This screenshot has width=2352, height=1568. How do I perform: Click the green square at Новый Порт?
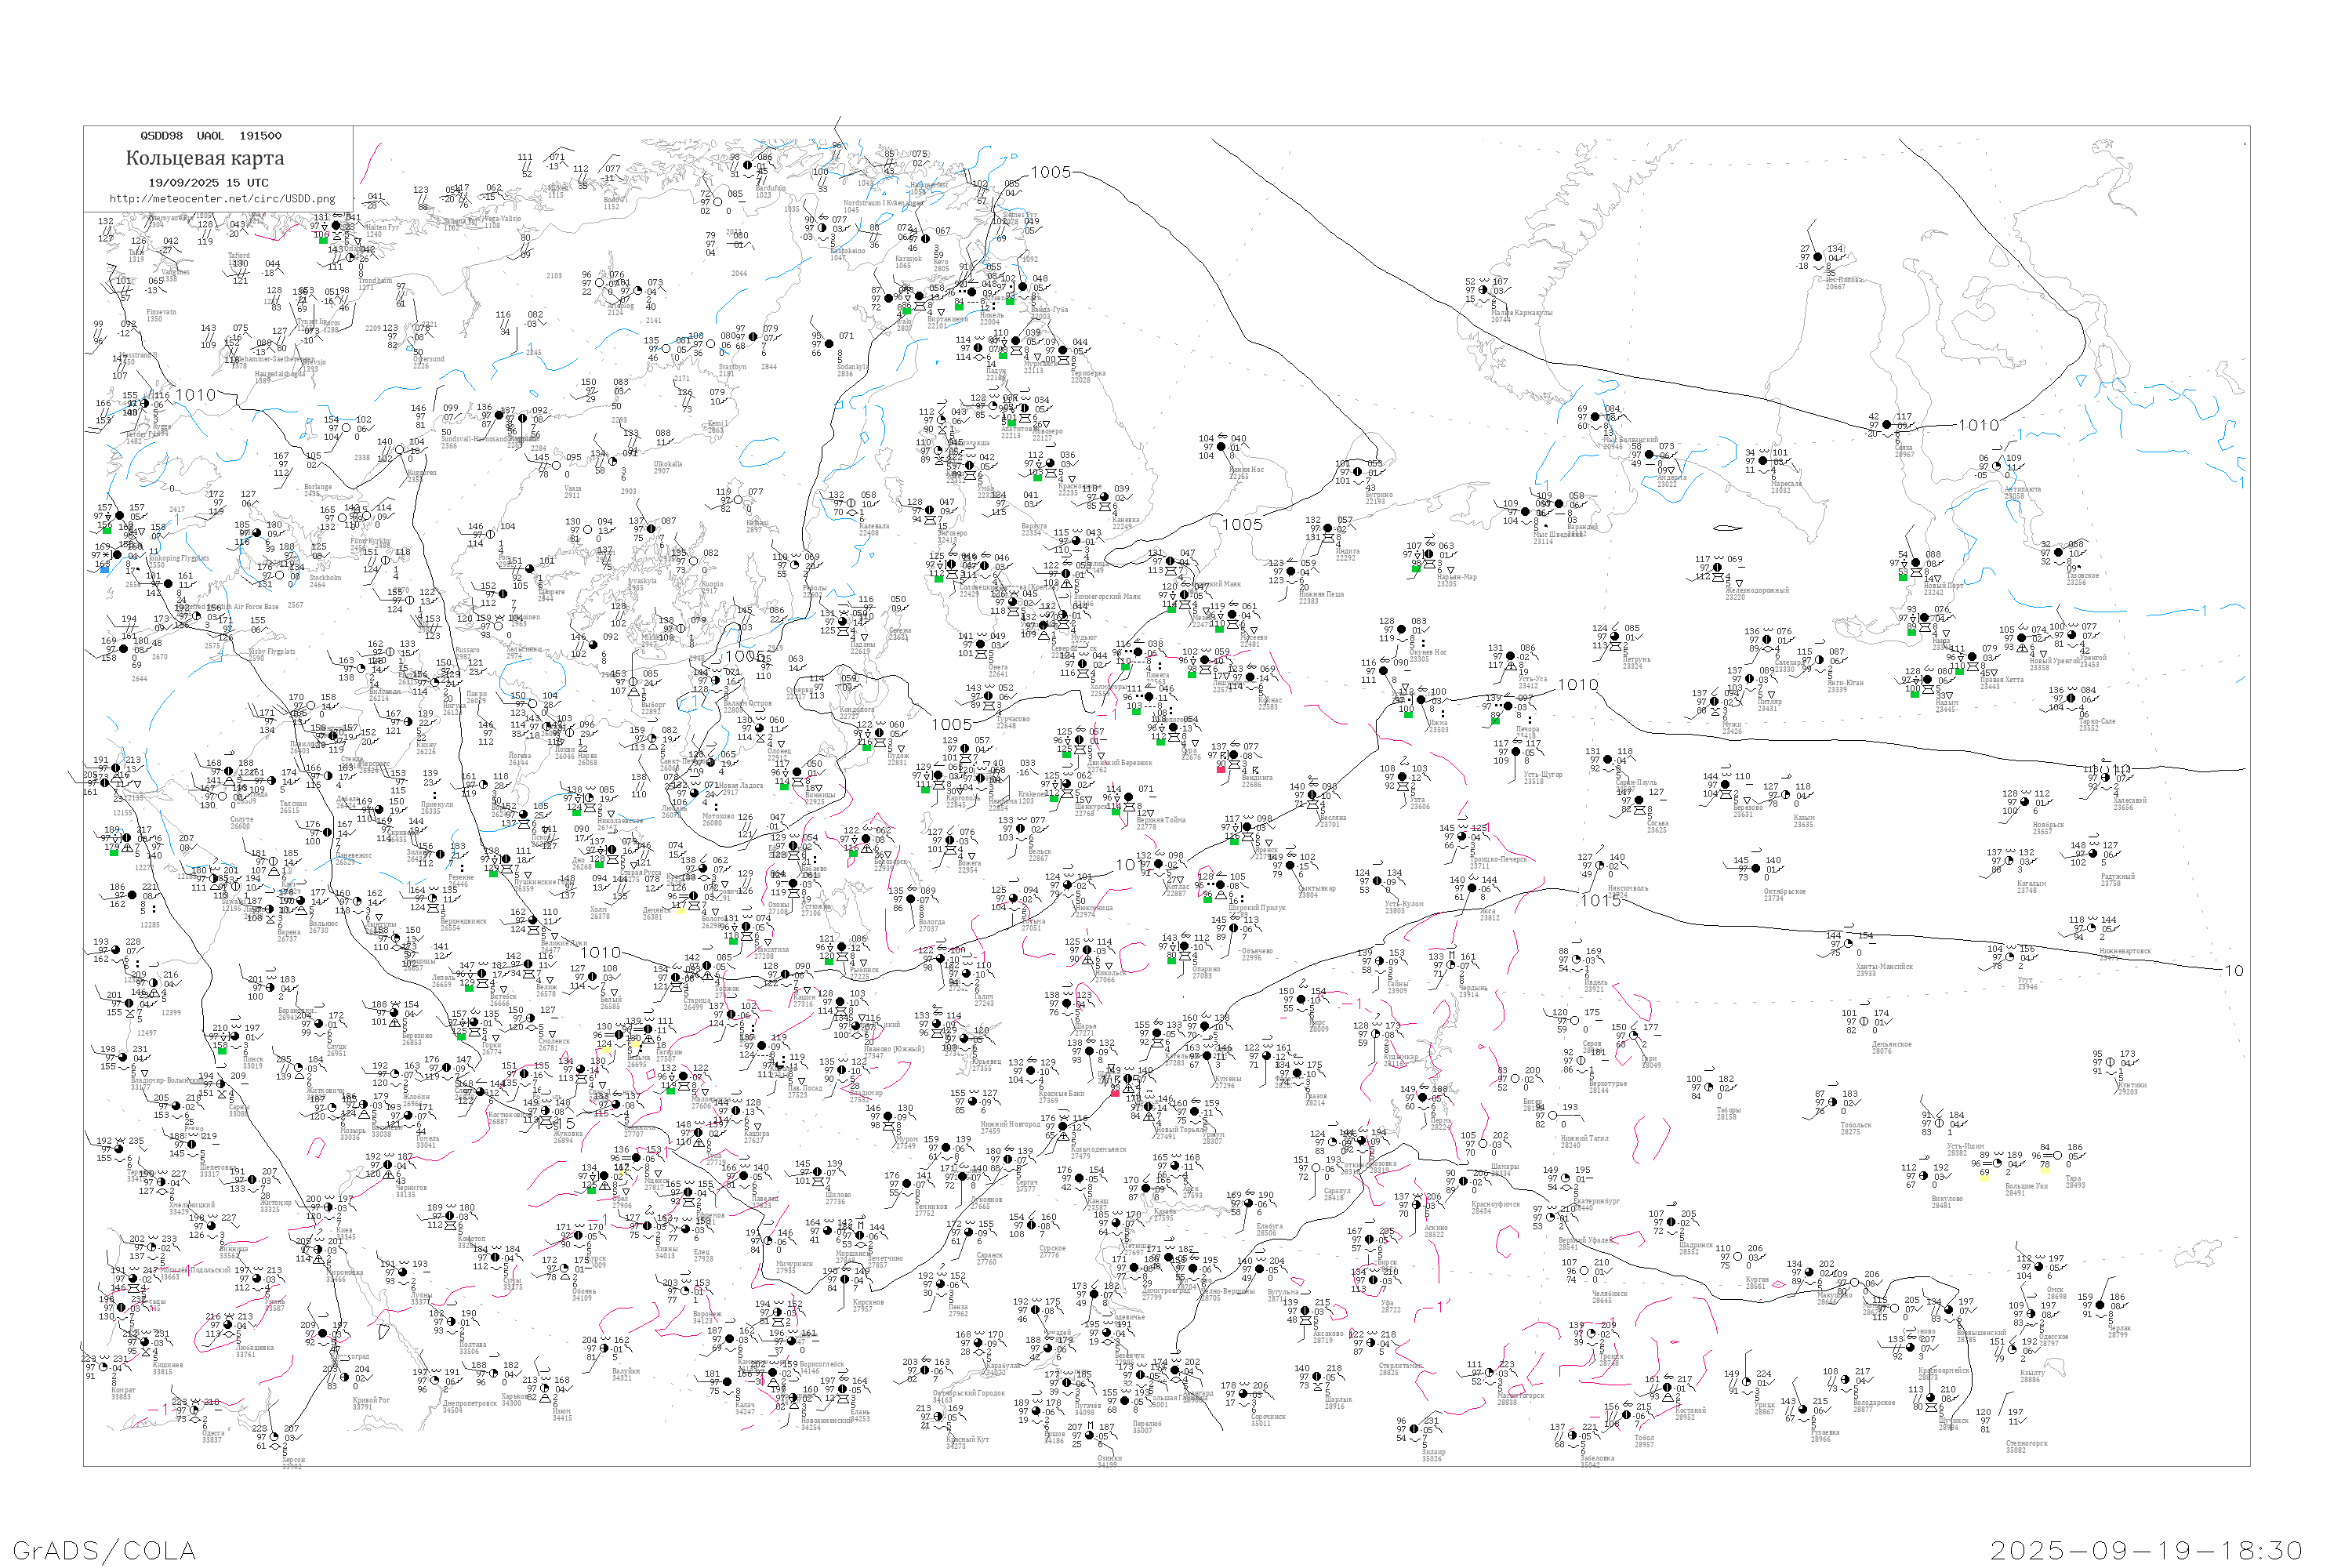[1903, 576]
